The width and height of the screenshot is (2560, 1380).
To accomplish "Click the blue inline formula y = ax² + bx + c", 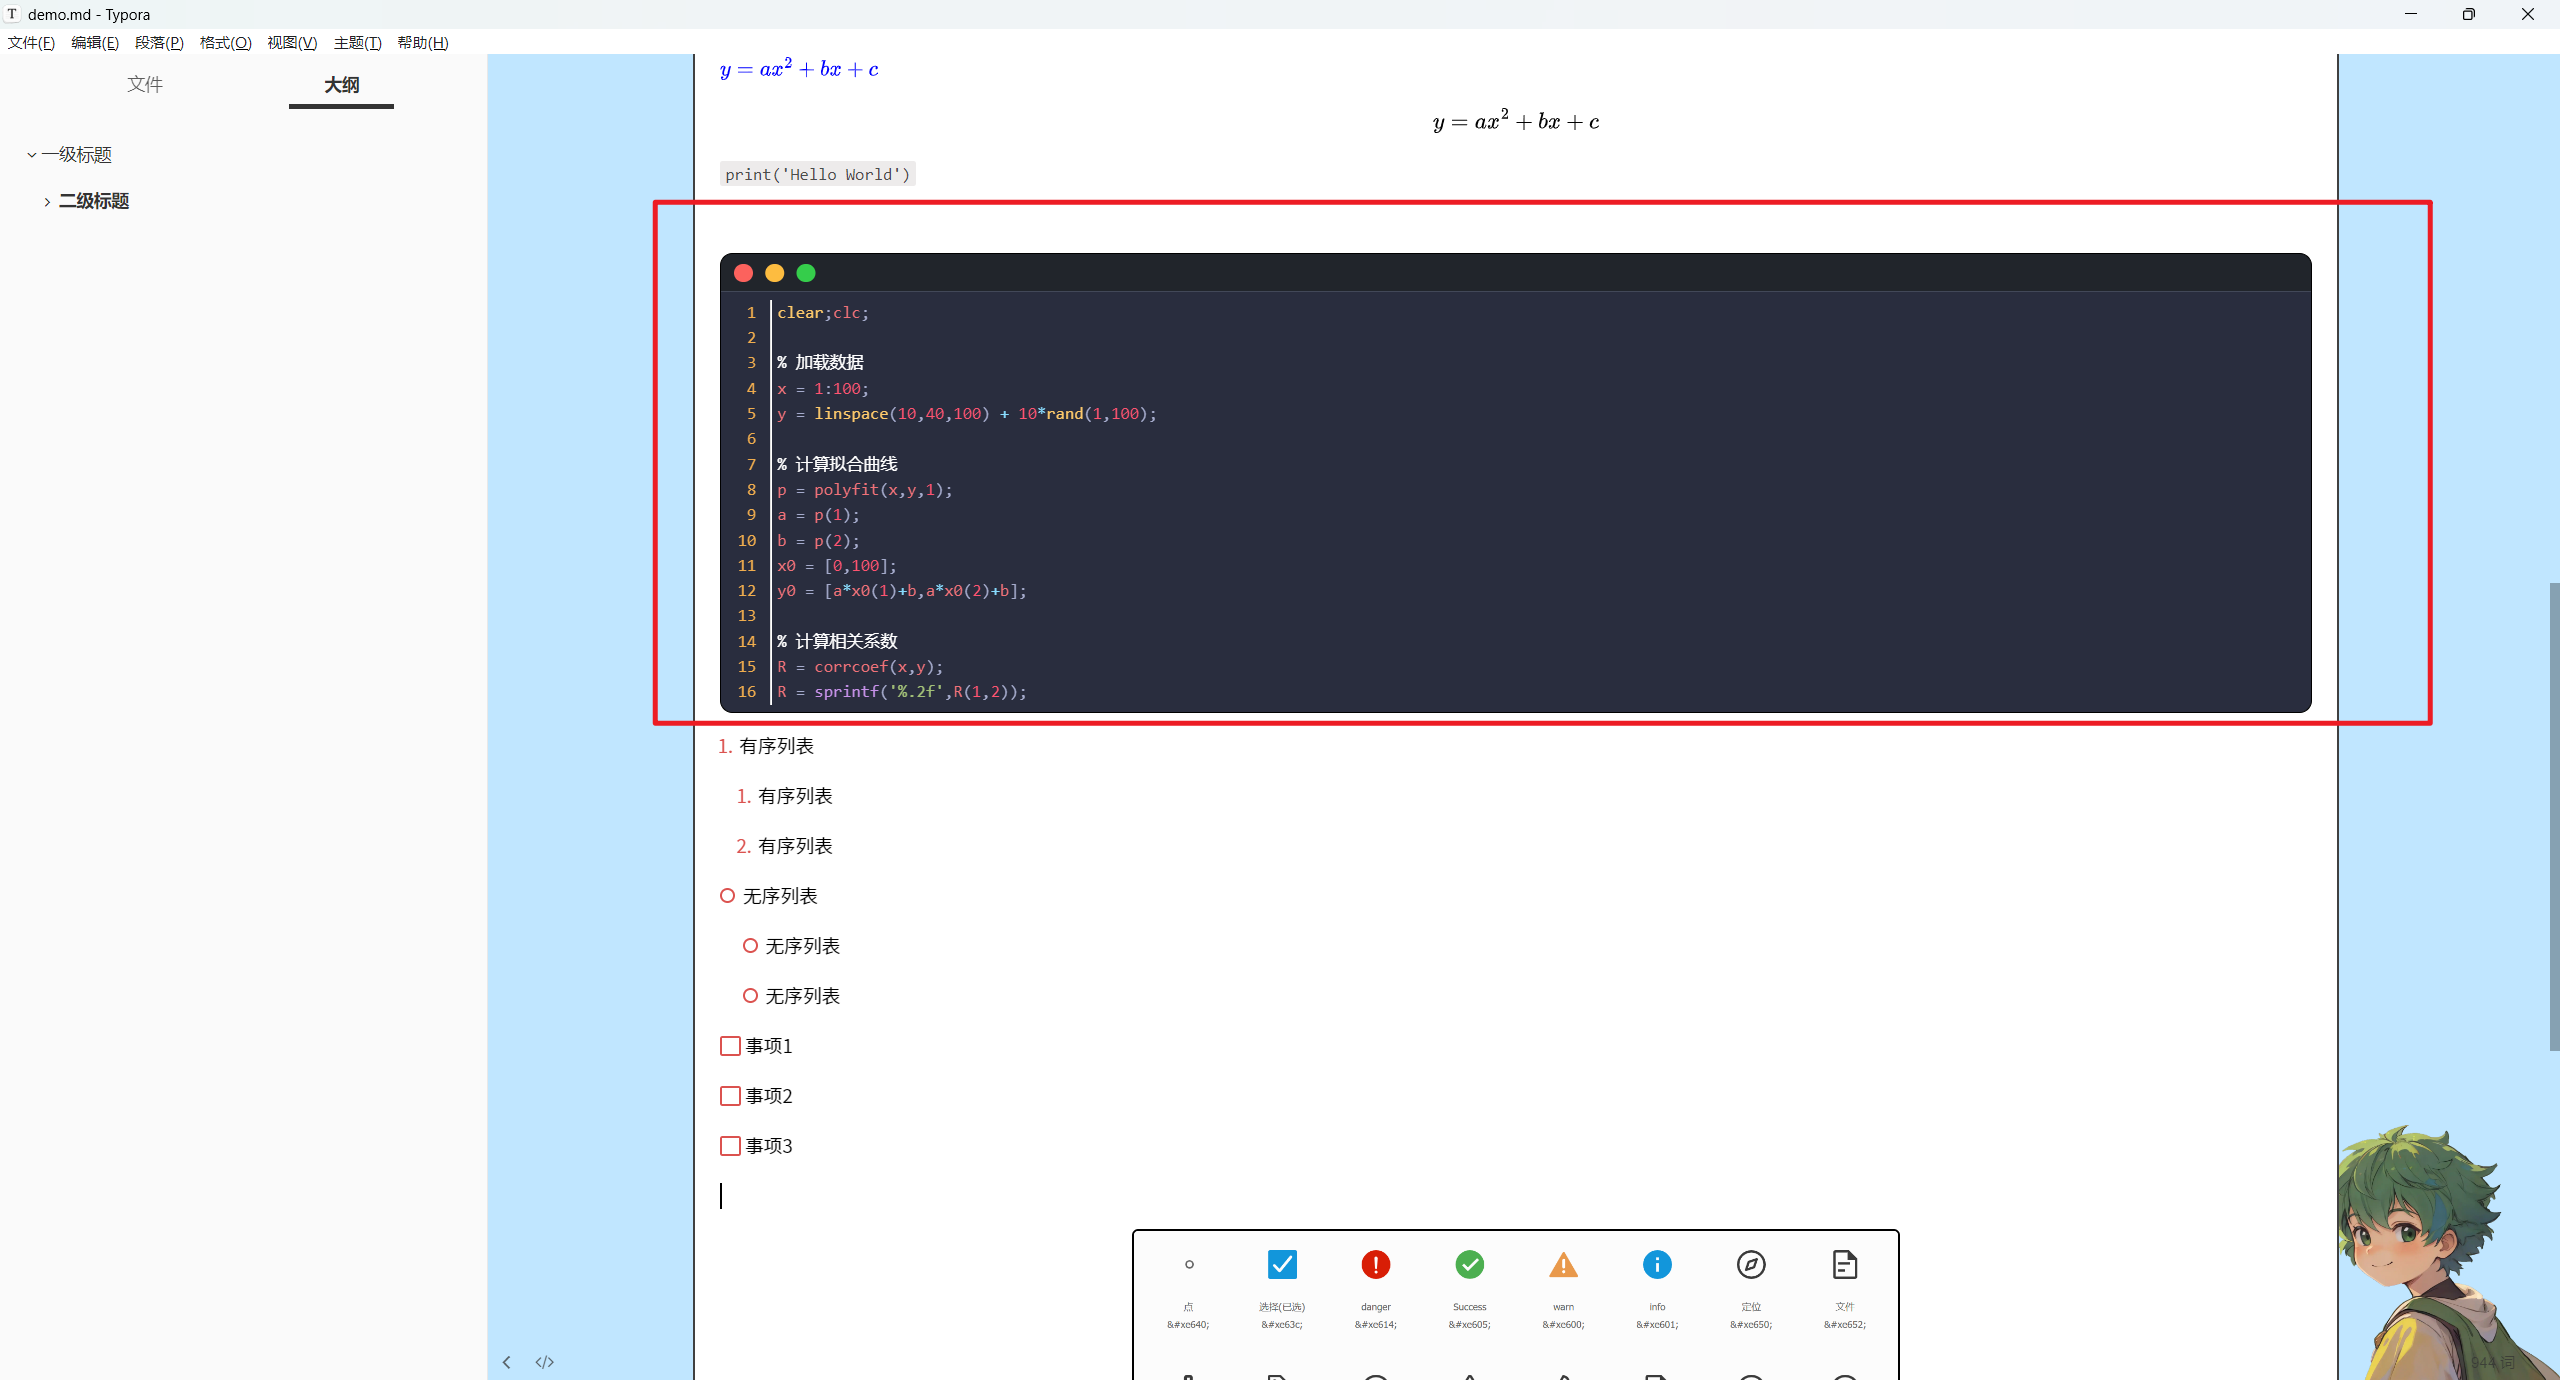I will pos(799,69).
